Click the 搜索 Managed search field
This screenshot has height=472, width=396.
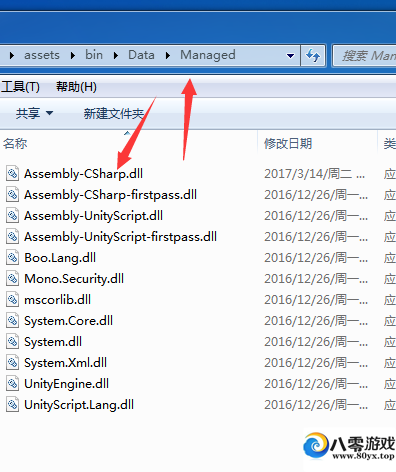(x=365, y=56)
